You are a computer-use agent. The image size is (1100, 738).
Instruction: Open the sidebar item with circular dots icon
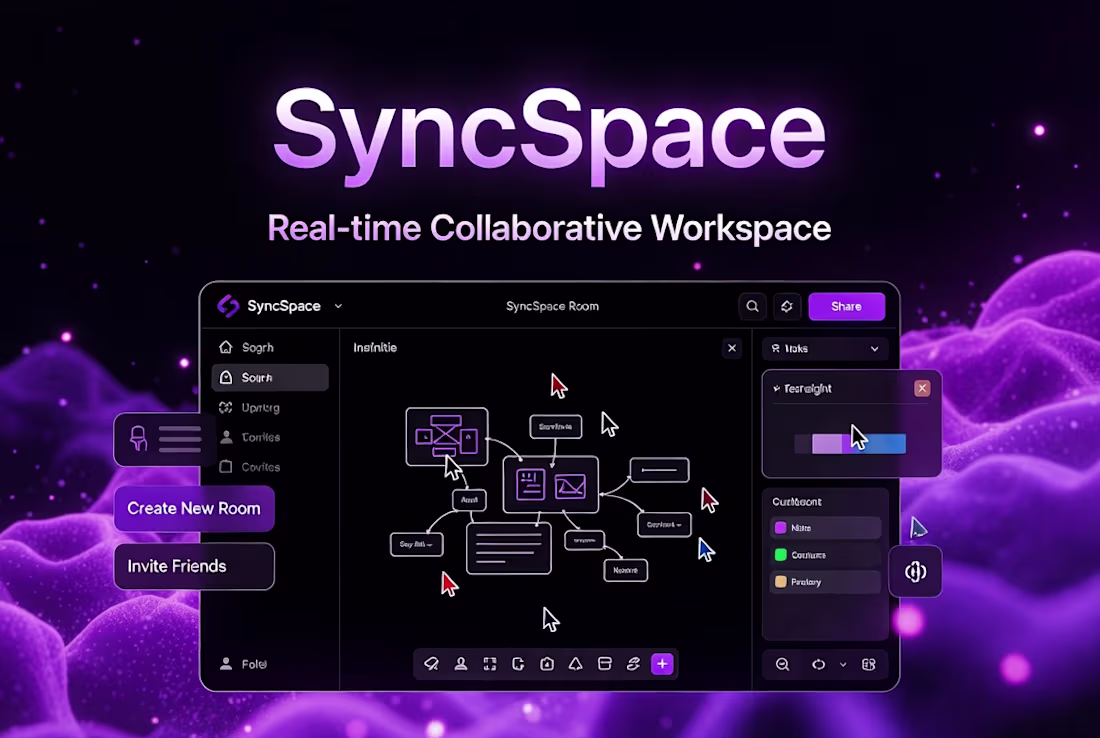(x=270, y=408)
